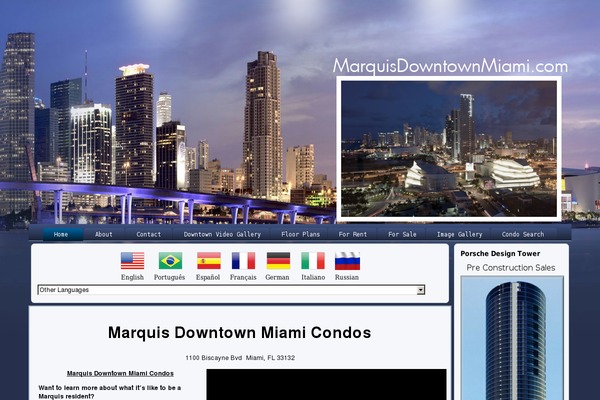Click the Porsche Design Tower heading

click(x=500, y=253)
